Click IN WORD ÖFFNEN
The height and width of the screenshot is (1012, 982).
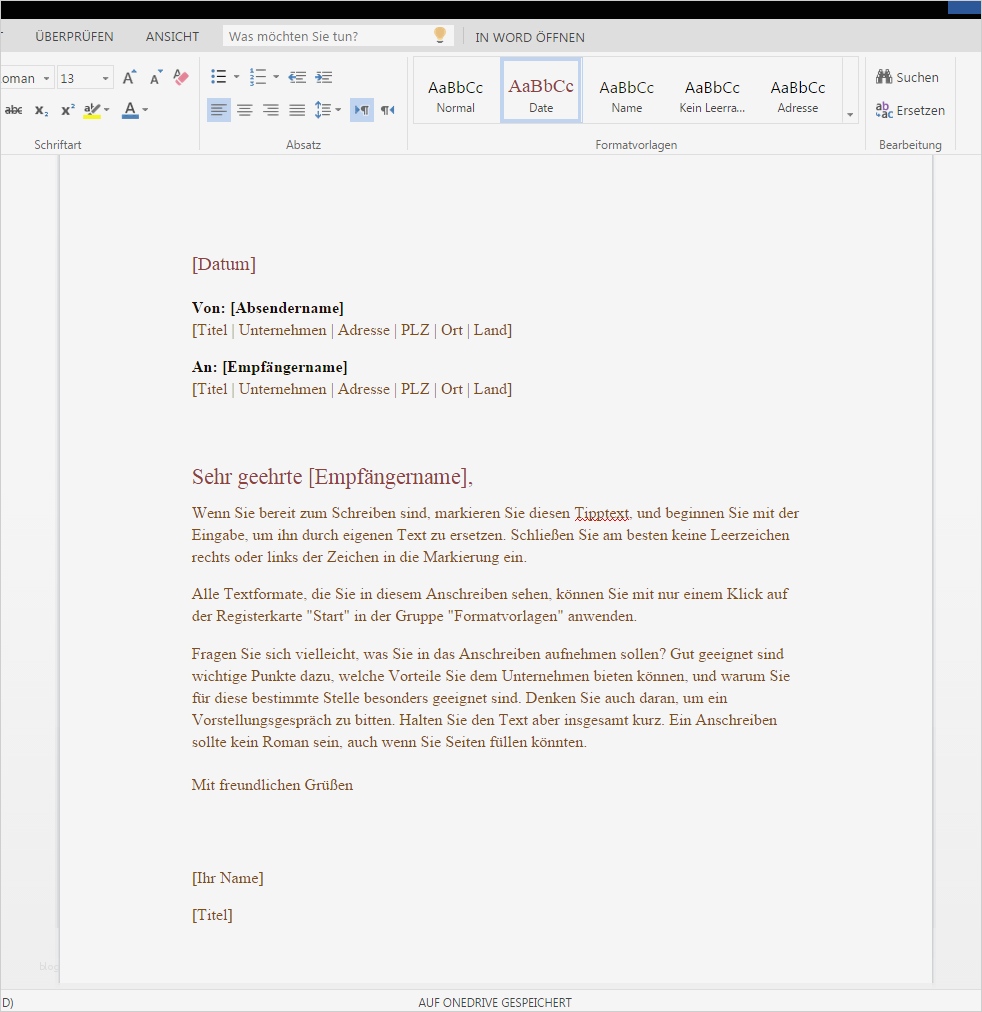point(530,37)
